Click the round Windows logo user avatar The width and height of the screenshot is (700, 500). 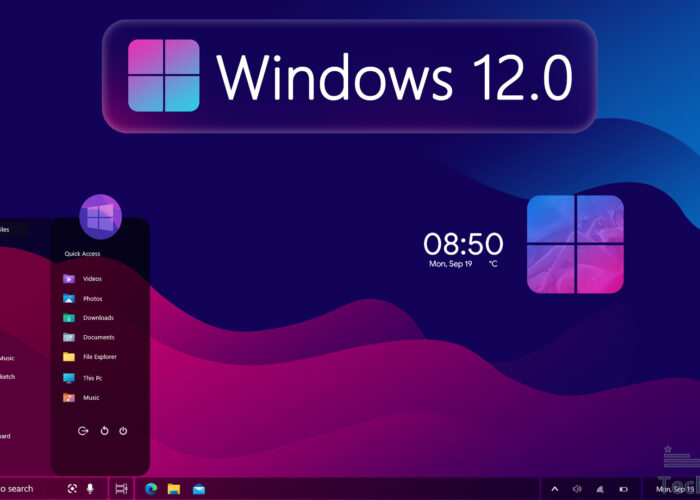100,217
